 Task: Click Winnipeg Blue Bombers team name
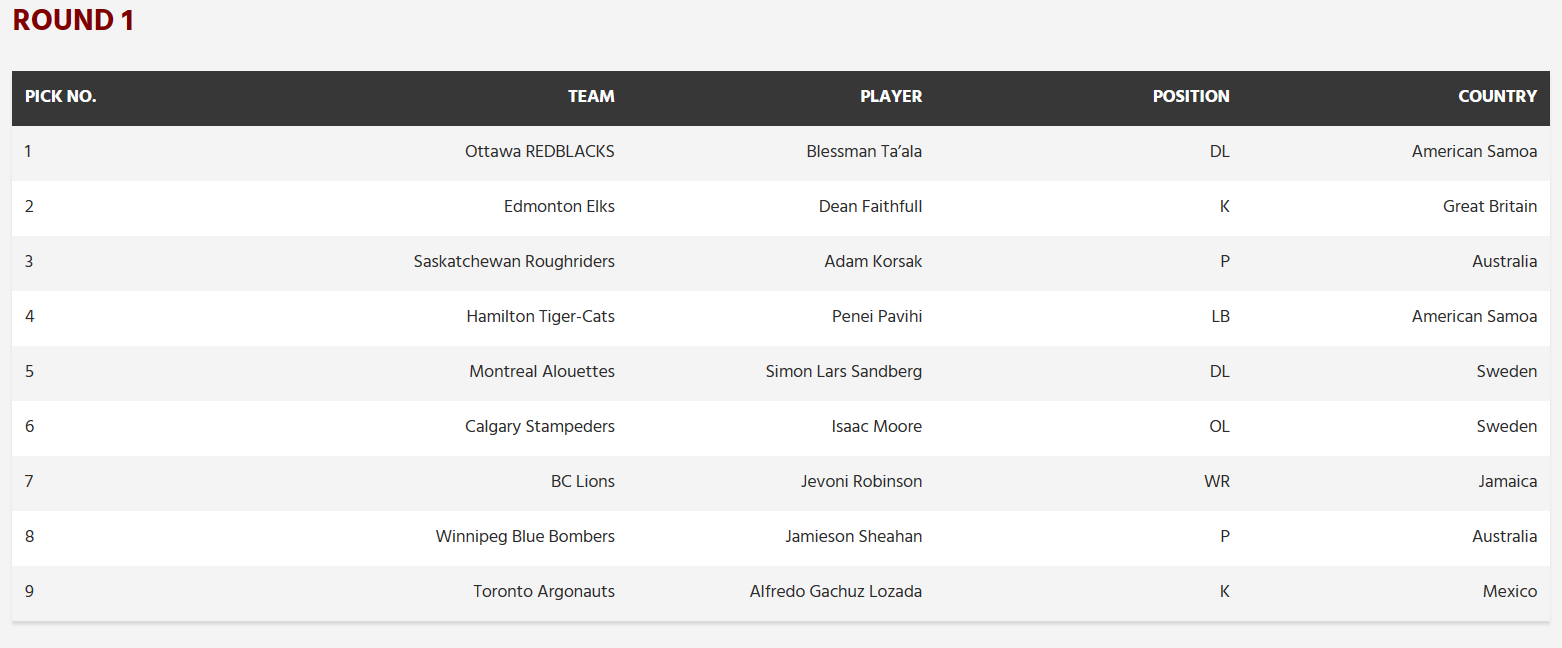pyautogui.click(x=525, y=537)
